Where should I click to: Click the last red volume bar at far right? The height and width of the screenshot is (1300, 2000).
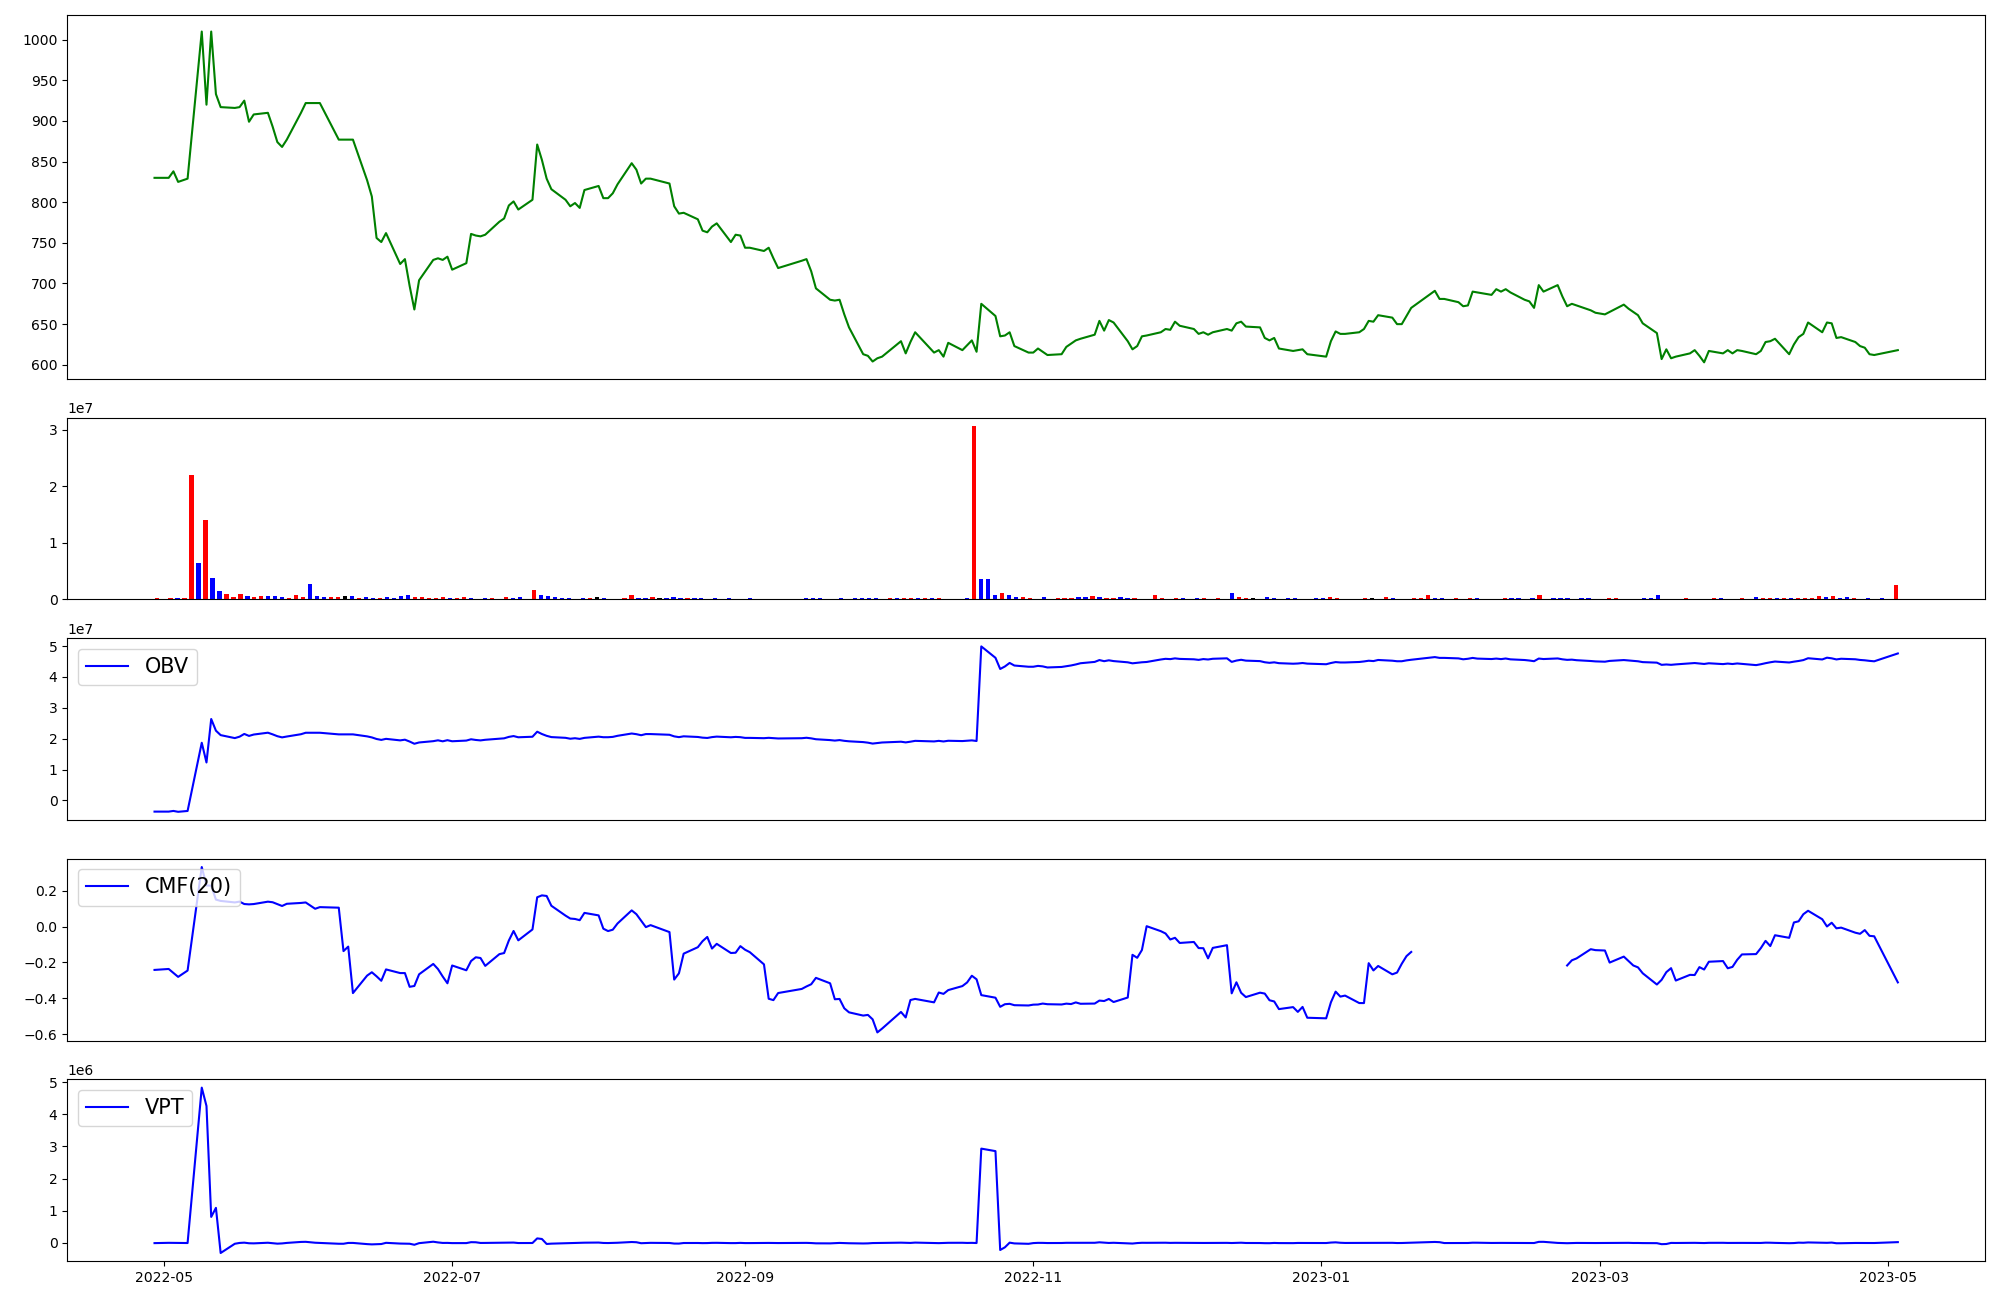(x=1895, y=592)
